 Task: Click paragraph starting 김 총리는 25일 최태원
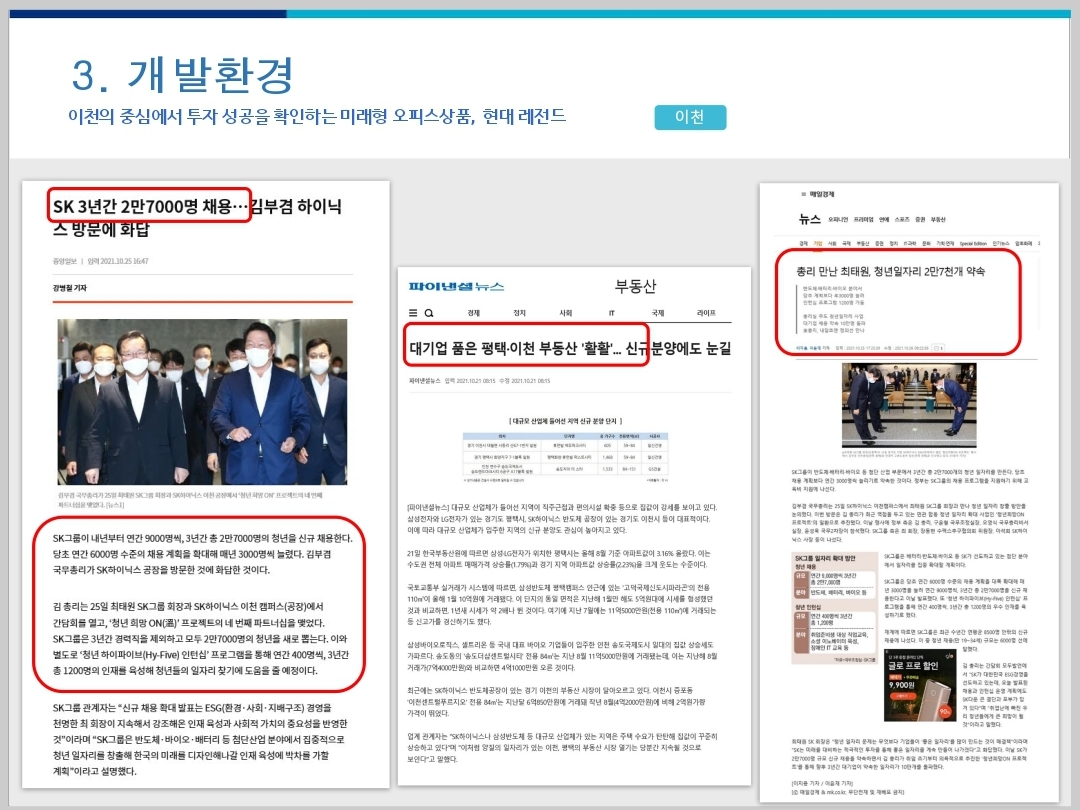click(201, 638)
